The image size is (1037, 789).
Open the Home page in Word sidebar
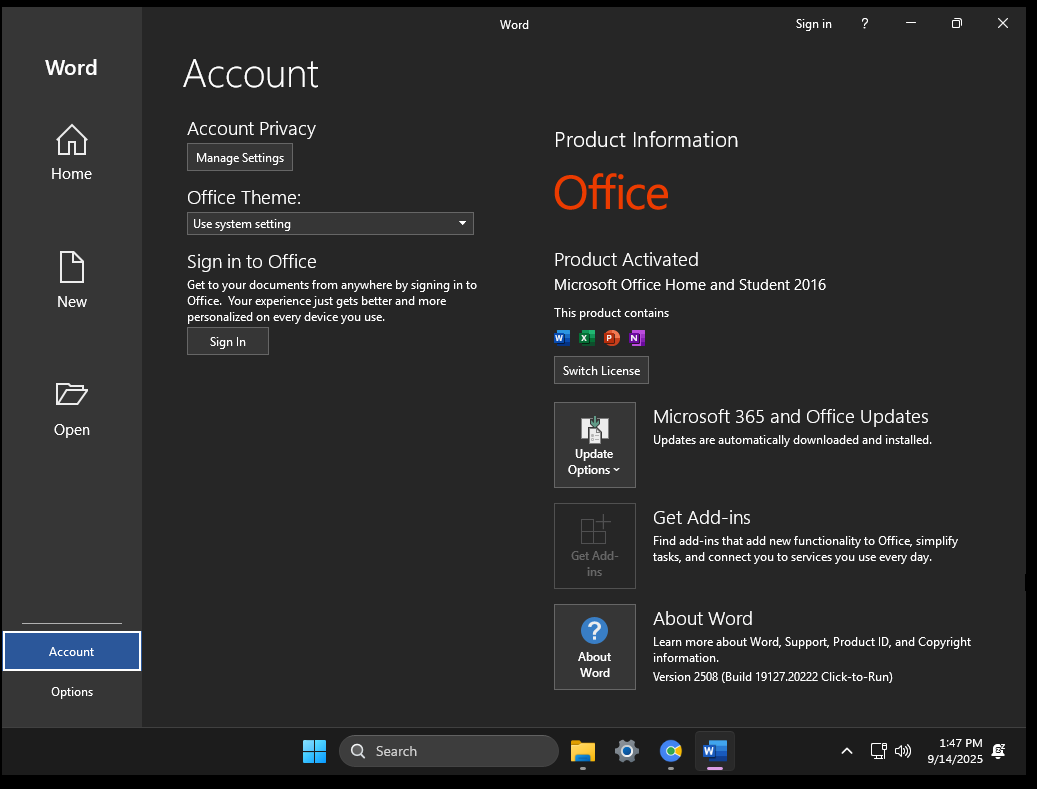pos(71,153)
